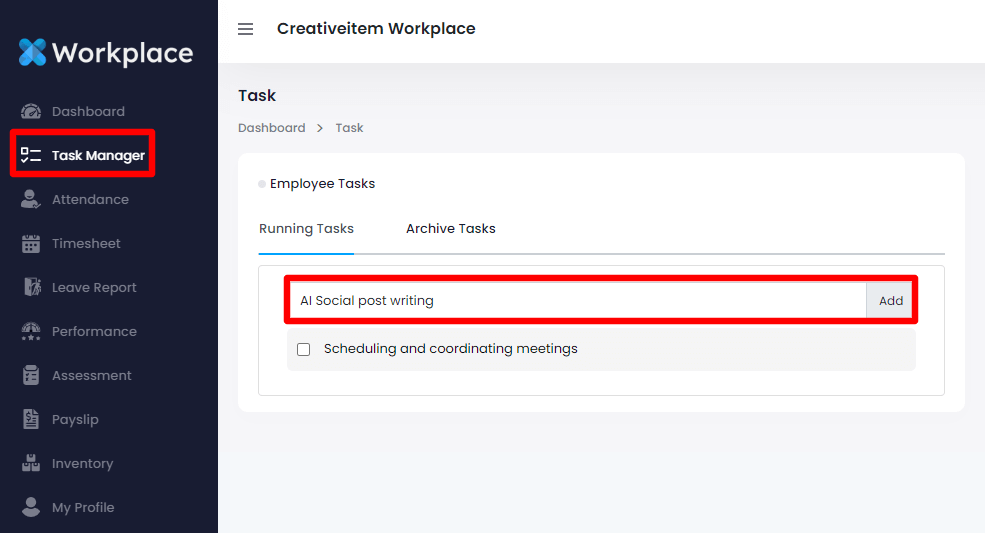The width and height of the screenshot is (985, 533).
Task: Click the Performance gauge icon
Action: [x=31, y=331]
